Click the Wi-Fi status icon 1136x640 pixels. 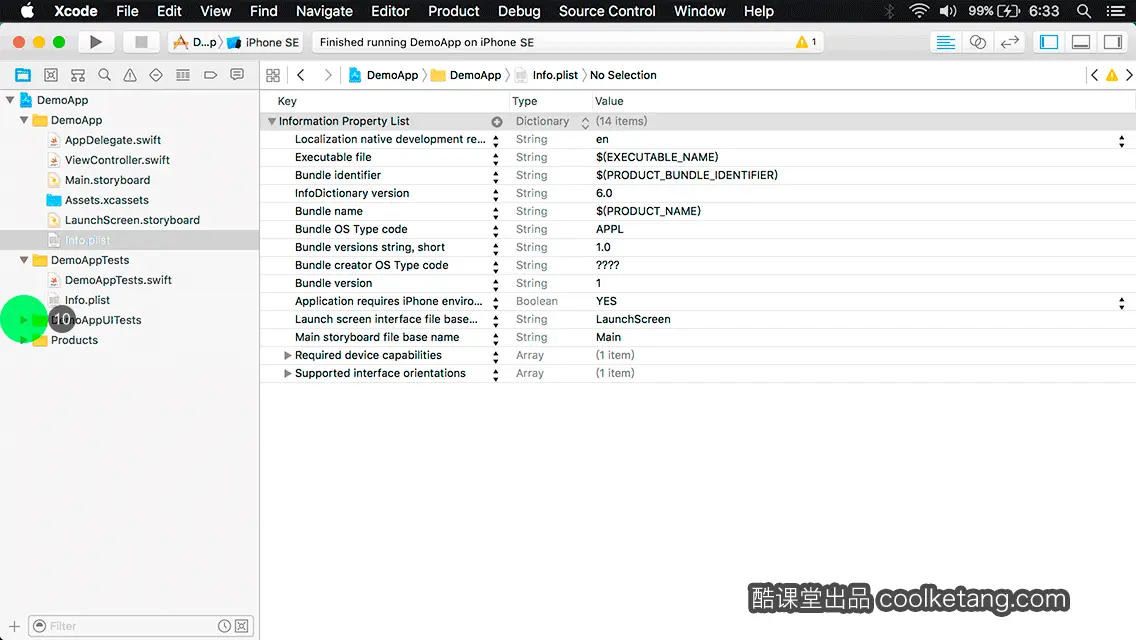point(919,11)
